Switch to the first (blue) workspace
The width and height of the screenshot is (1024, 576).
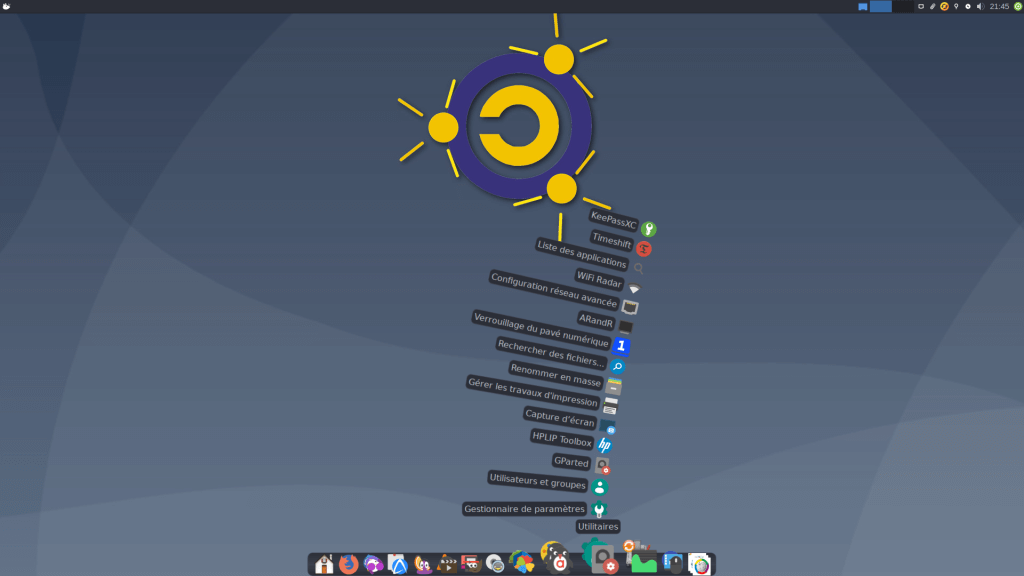click(880, 7)
